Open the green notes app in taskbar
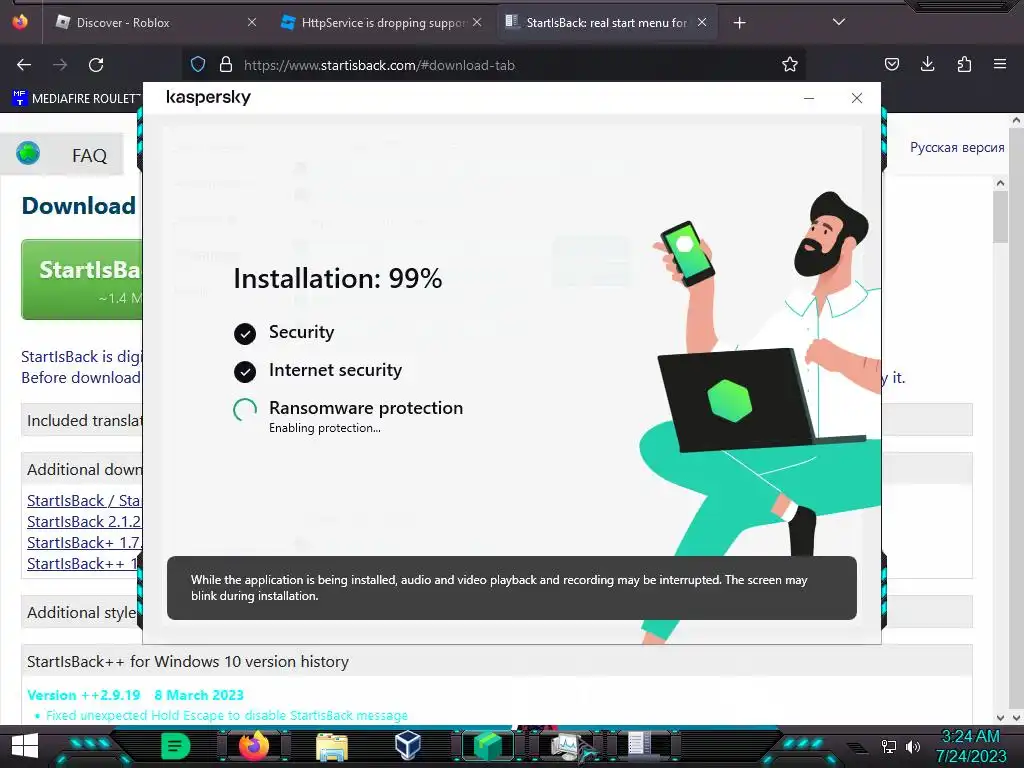The width and height of the screenshot is (1024, 768). coord(175,746)
